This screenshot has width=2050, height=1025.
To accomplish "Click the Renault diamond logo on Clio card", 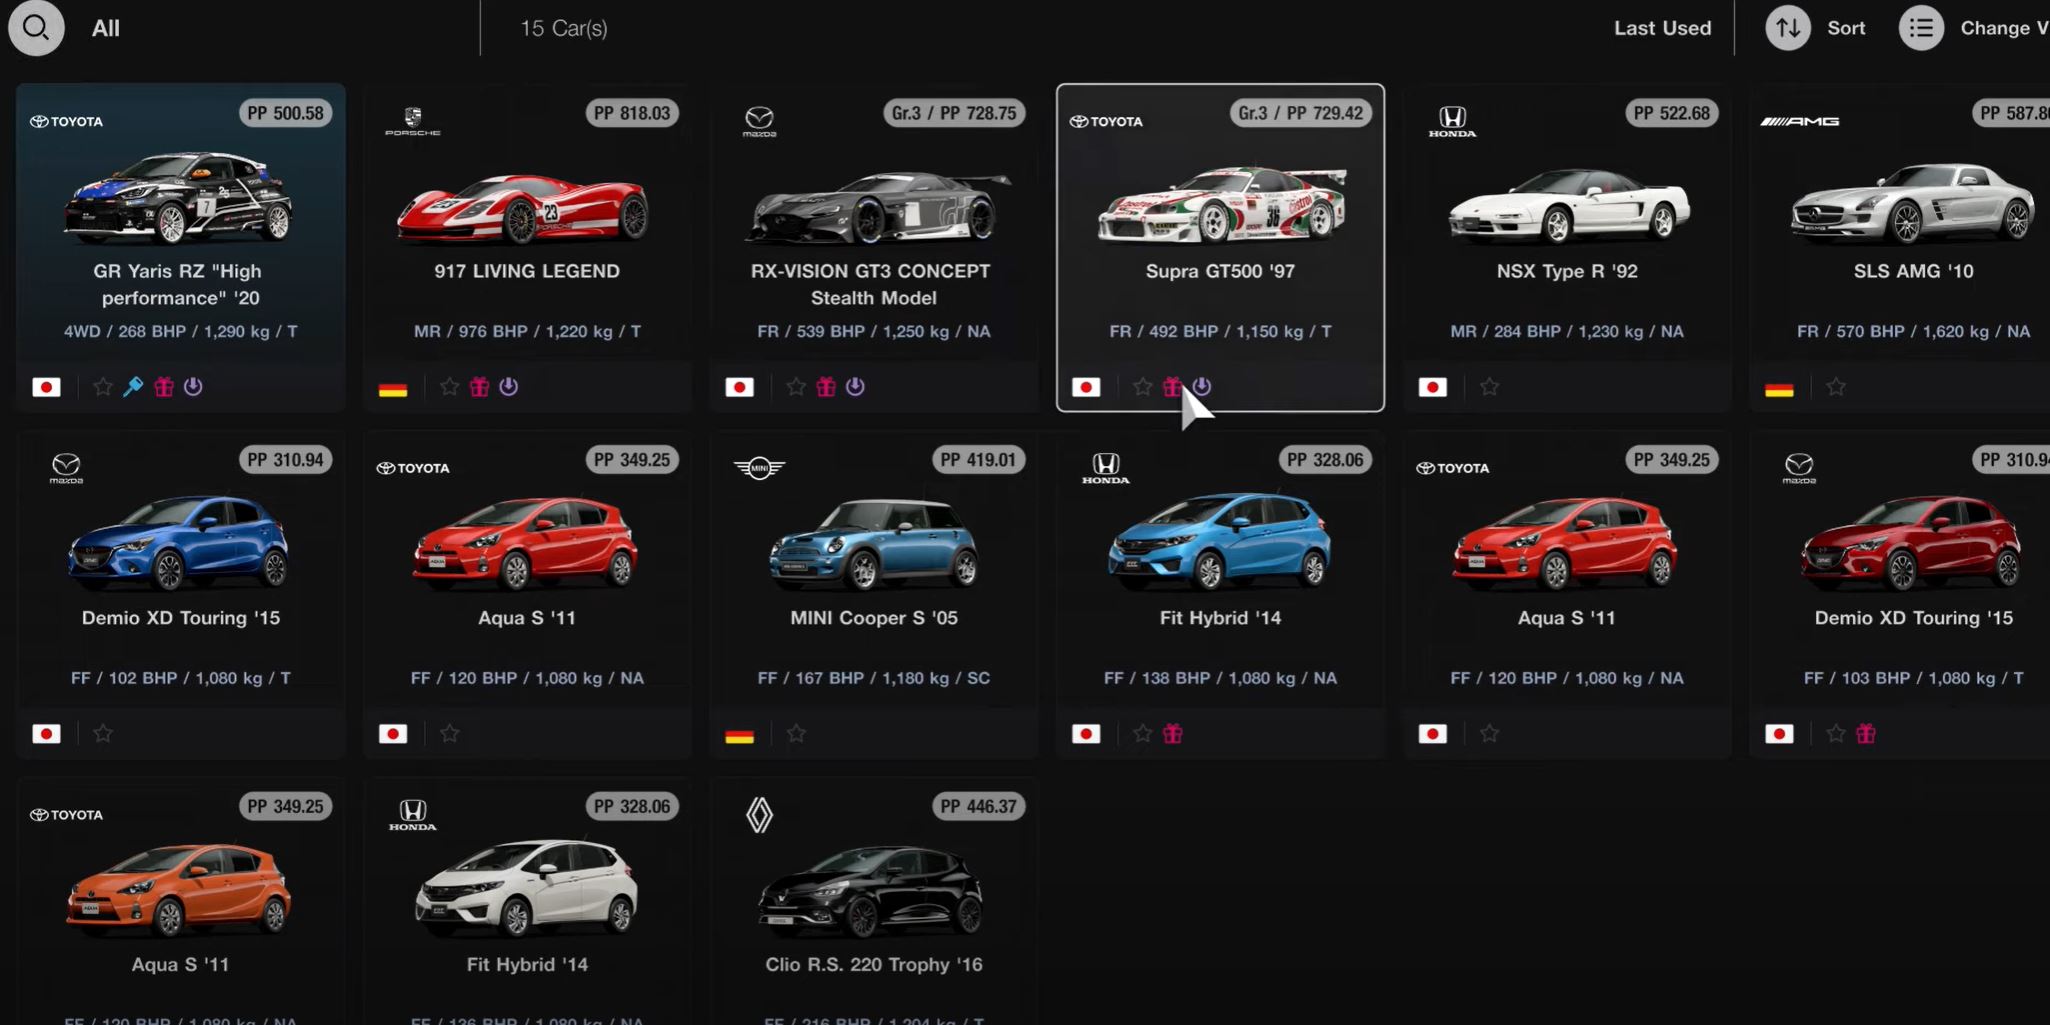I will (759, 815).
